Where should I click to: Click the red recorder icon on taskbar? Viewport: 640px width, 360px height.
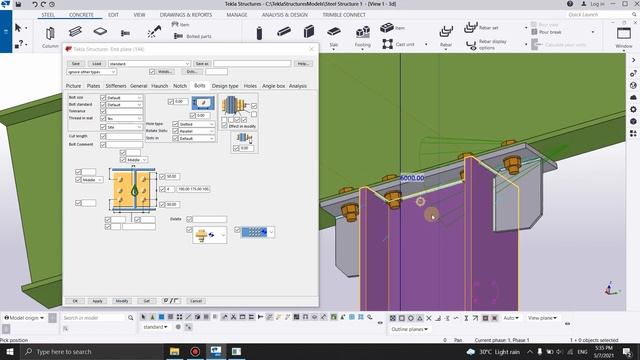(195, 351)
